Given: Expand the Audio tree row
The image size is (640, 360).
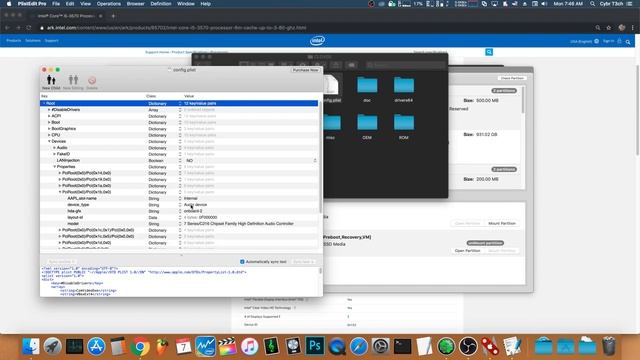Looking at the screenshot, I should pyautogui.click(x=54, y=148).
